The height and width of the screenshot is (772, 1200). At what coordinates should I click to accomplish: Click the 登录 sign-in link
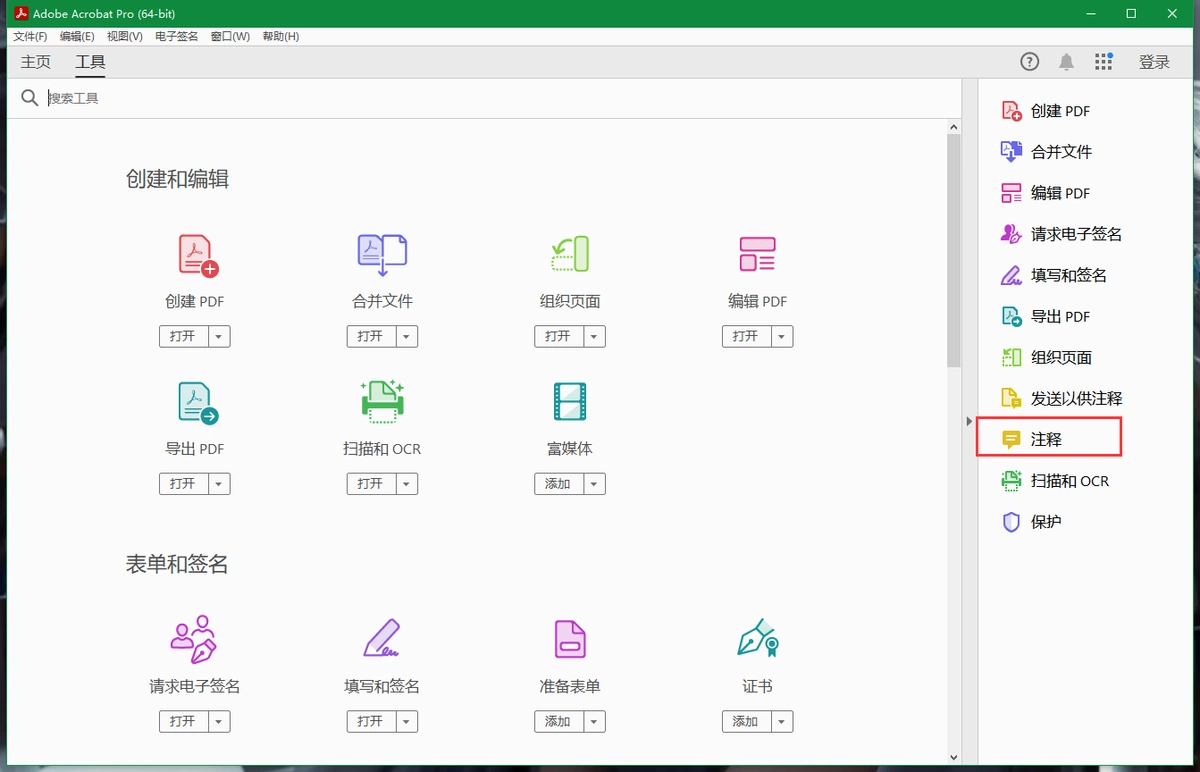(x=1154, y=62)
